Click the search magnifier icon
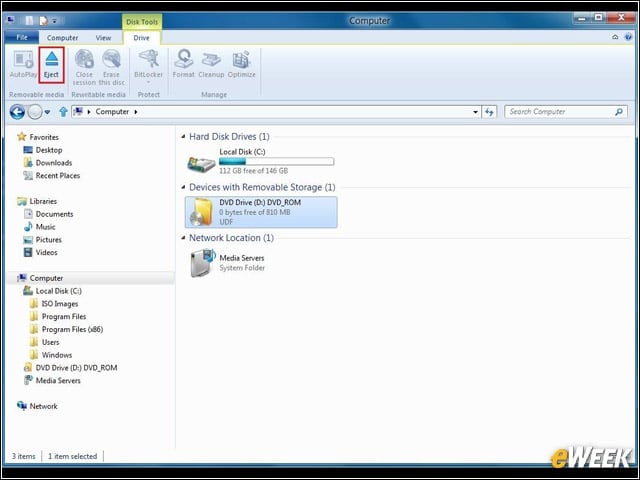 click(x=619, y=111)
